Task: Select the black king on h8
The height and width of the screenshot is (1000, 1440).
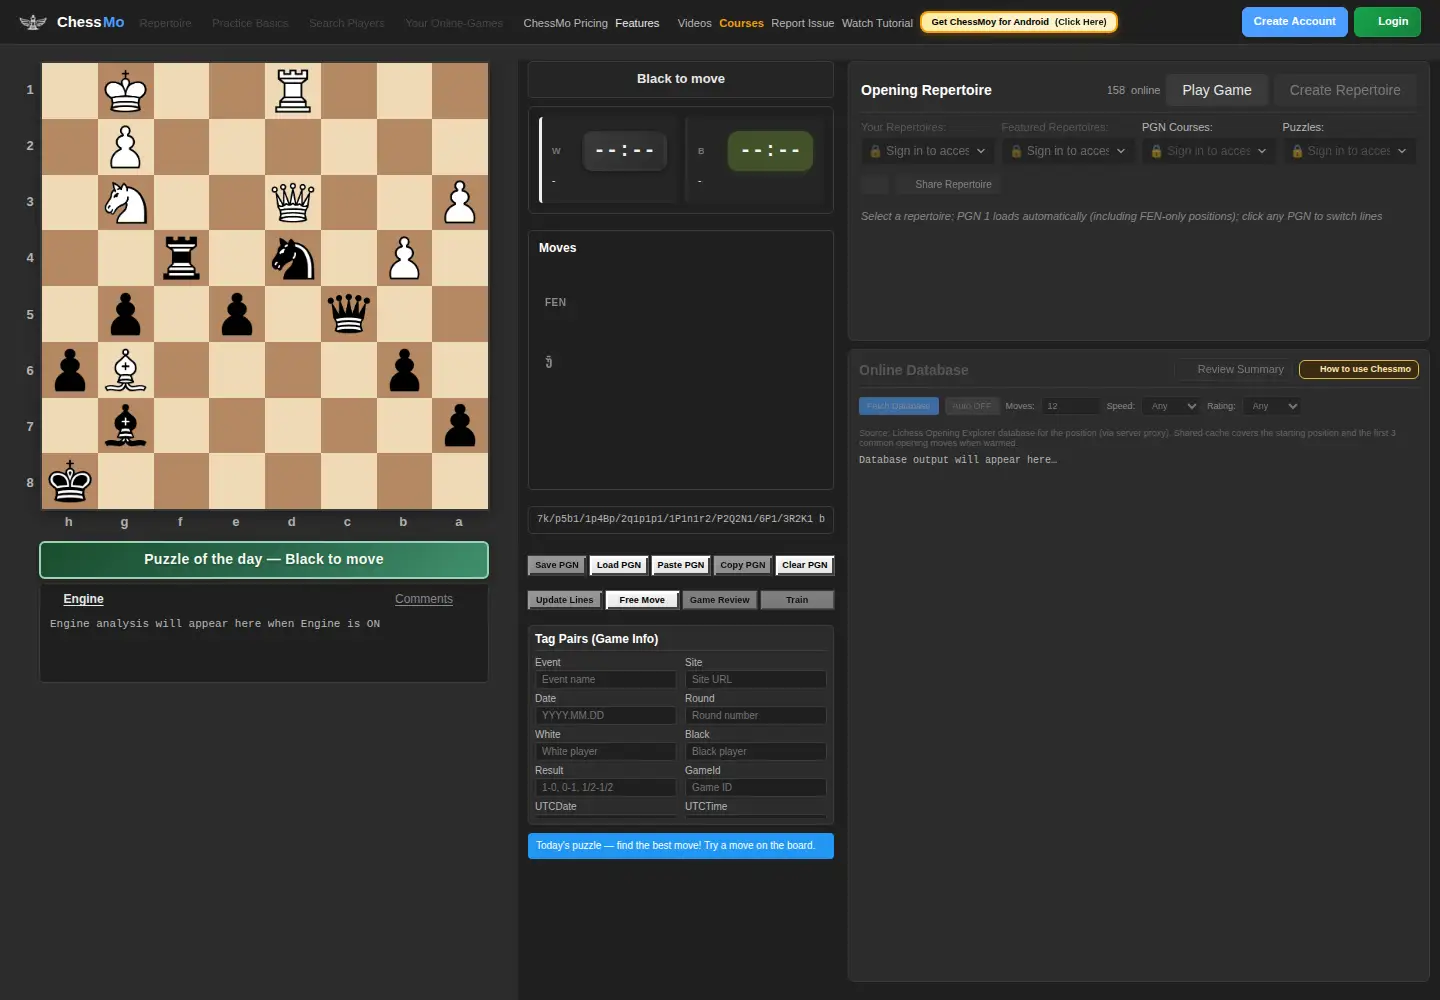Action: coord(69,481)
